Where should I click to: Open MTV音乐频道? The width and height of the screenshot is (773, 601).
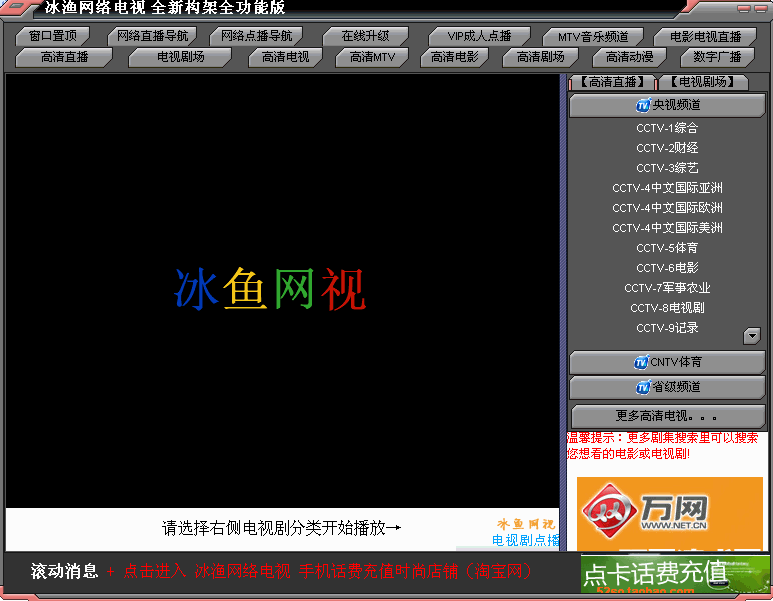(x=593, y=36)
